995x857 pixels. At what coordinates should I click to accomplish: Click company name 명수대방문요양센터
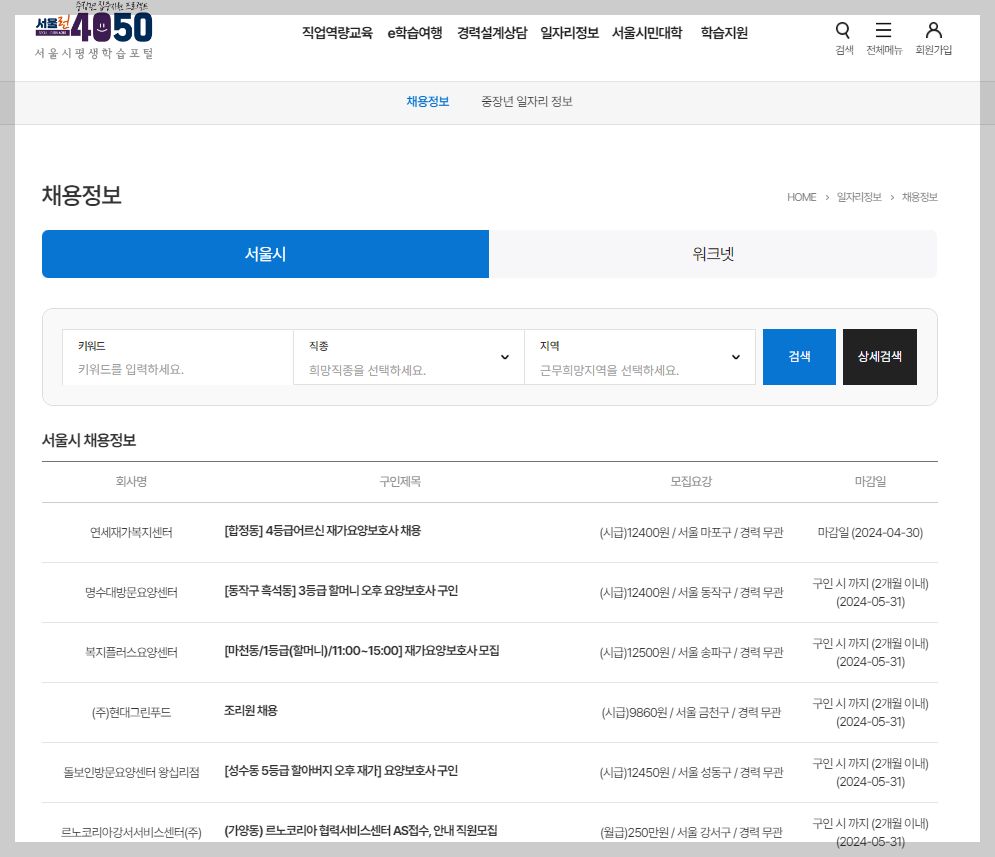click(x=131, y=592)
